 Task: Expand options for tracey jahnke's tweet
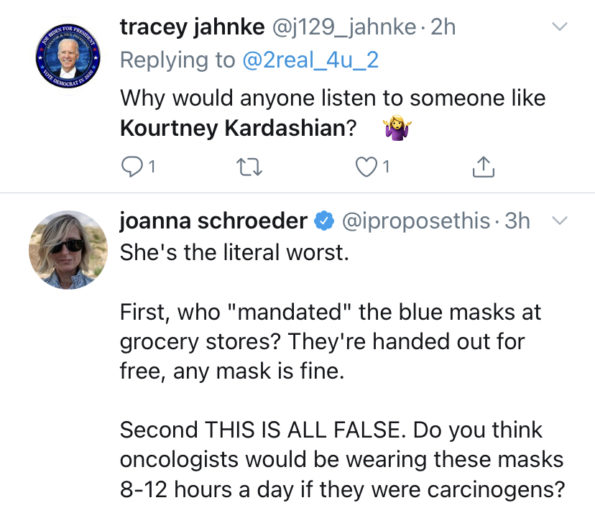[559, 27]
